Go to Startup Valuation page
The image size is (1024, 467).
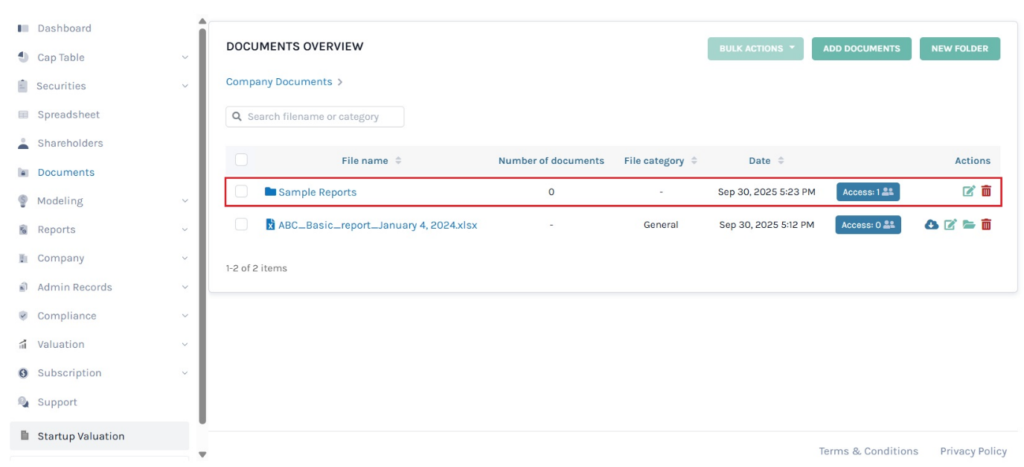(x=81, y=436)
